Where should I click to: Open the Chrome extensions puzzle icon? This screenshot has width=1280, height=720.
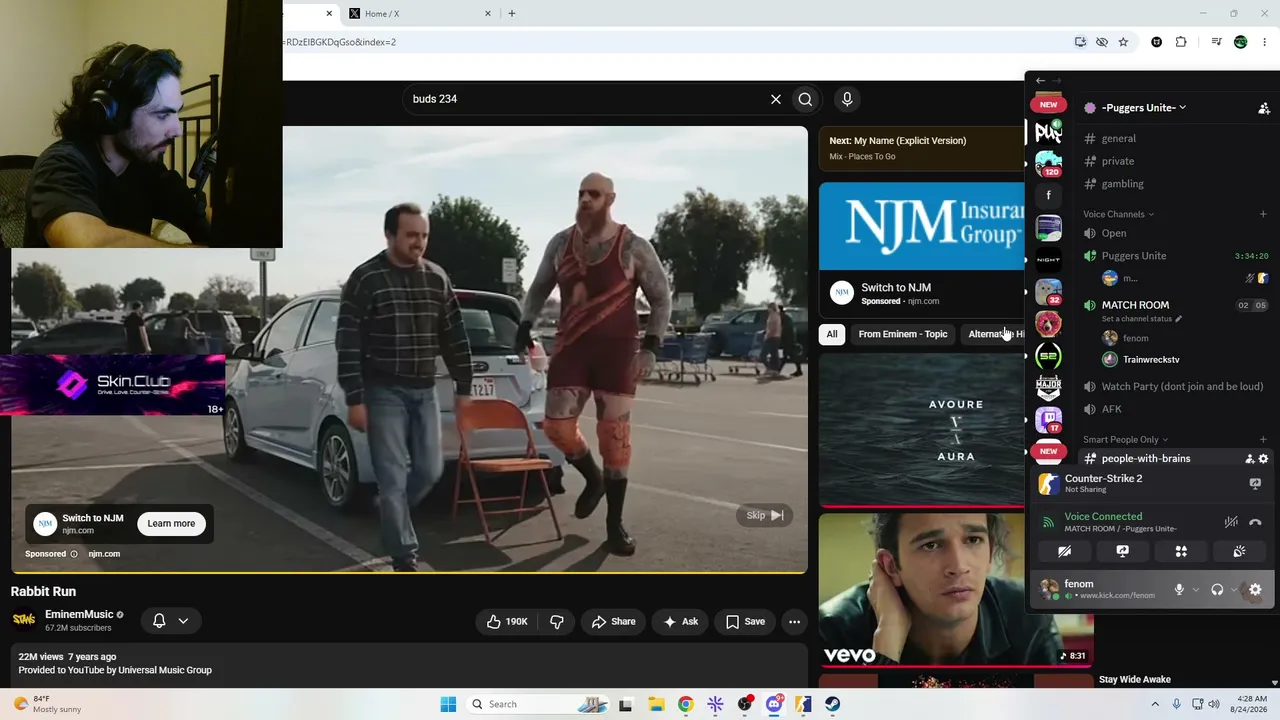(x=1181, y=42)
